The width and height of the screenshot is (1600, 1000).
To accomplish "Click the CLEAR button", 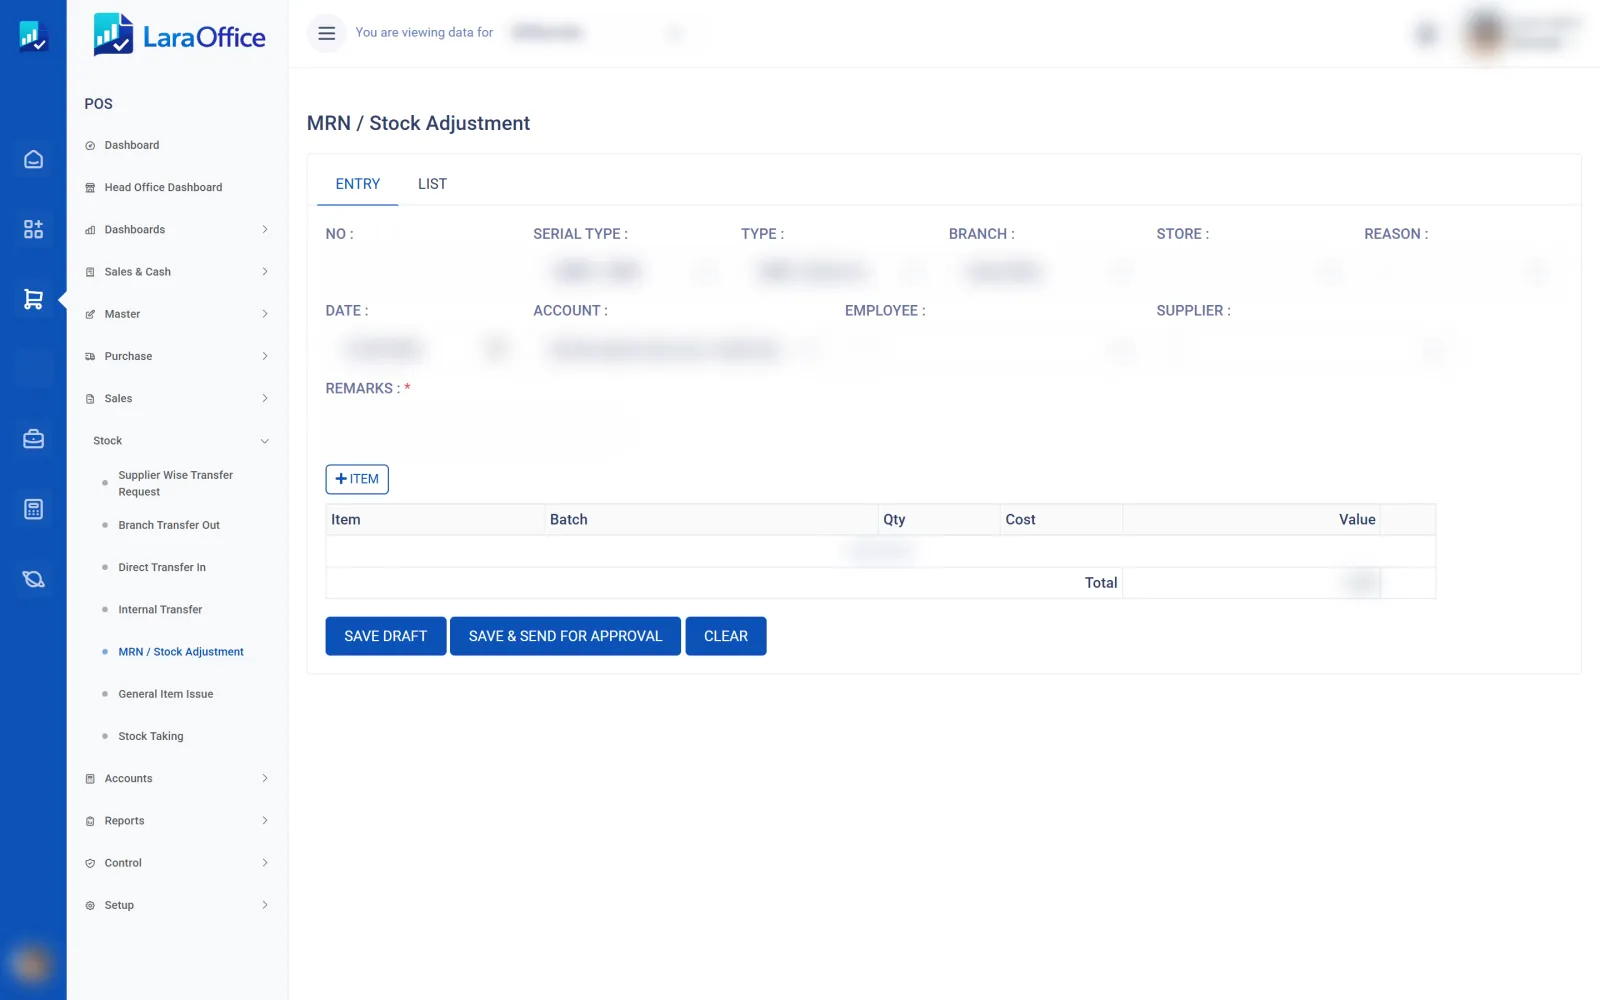I will tap(726, 636).
